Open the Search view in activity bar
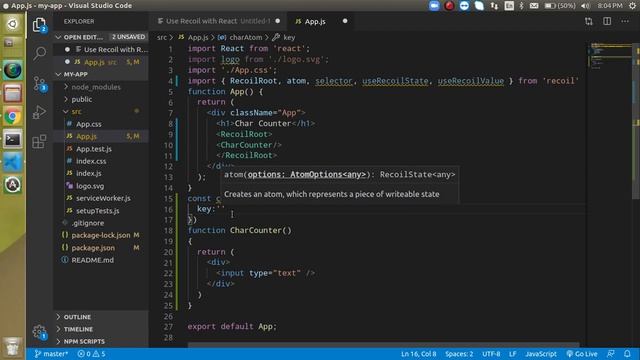This screenshot has height=360, width=640. (x=39, y=53)
